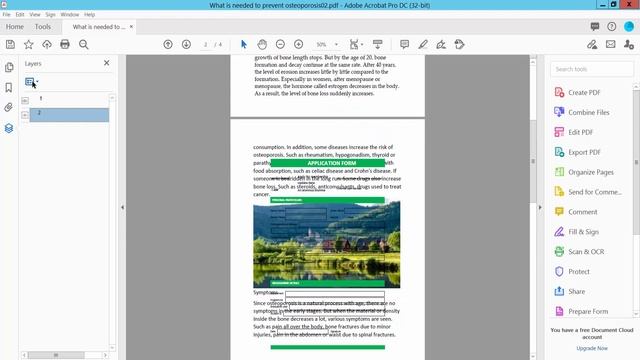Click the share with others icon
Viewport: 640px width, 360px height.
coord(629,44)
